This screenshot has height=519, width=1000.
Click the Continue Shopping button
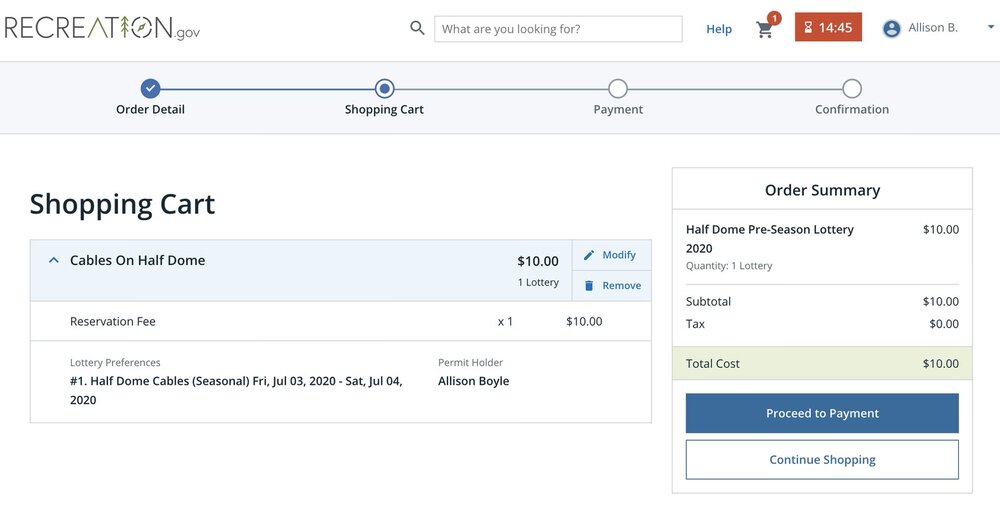tap(822, 460)
